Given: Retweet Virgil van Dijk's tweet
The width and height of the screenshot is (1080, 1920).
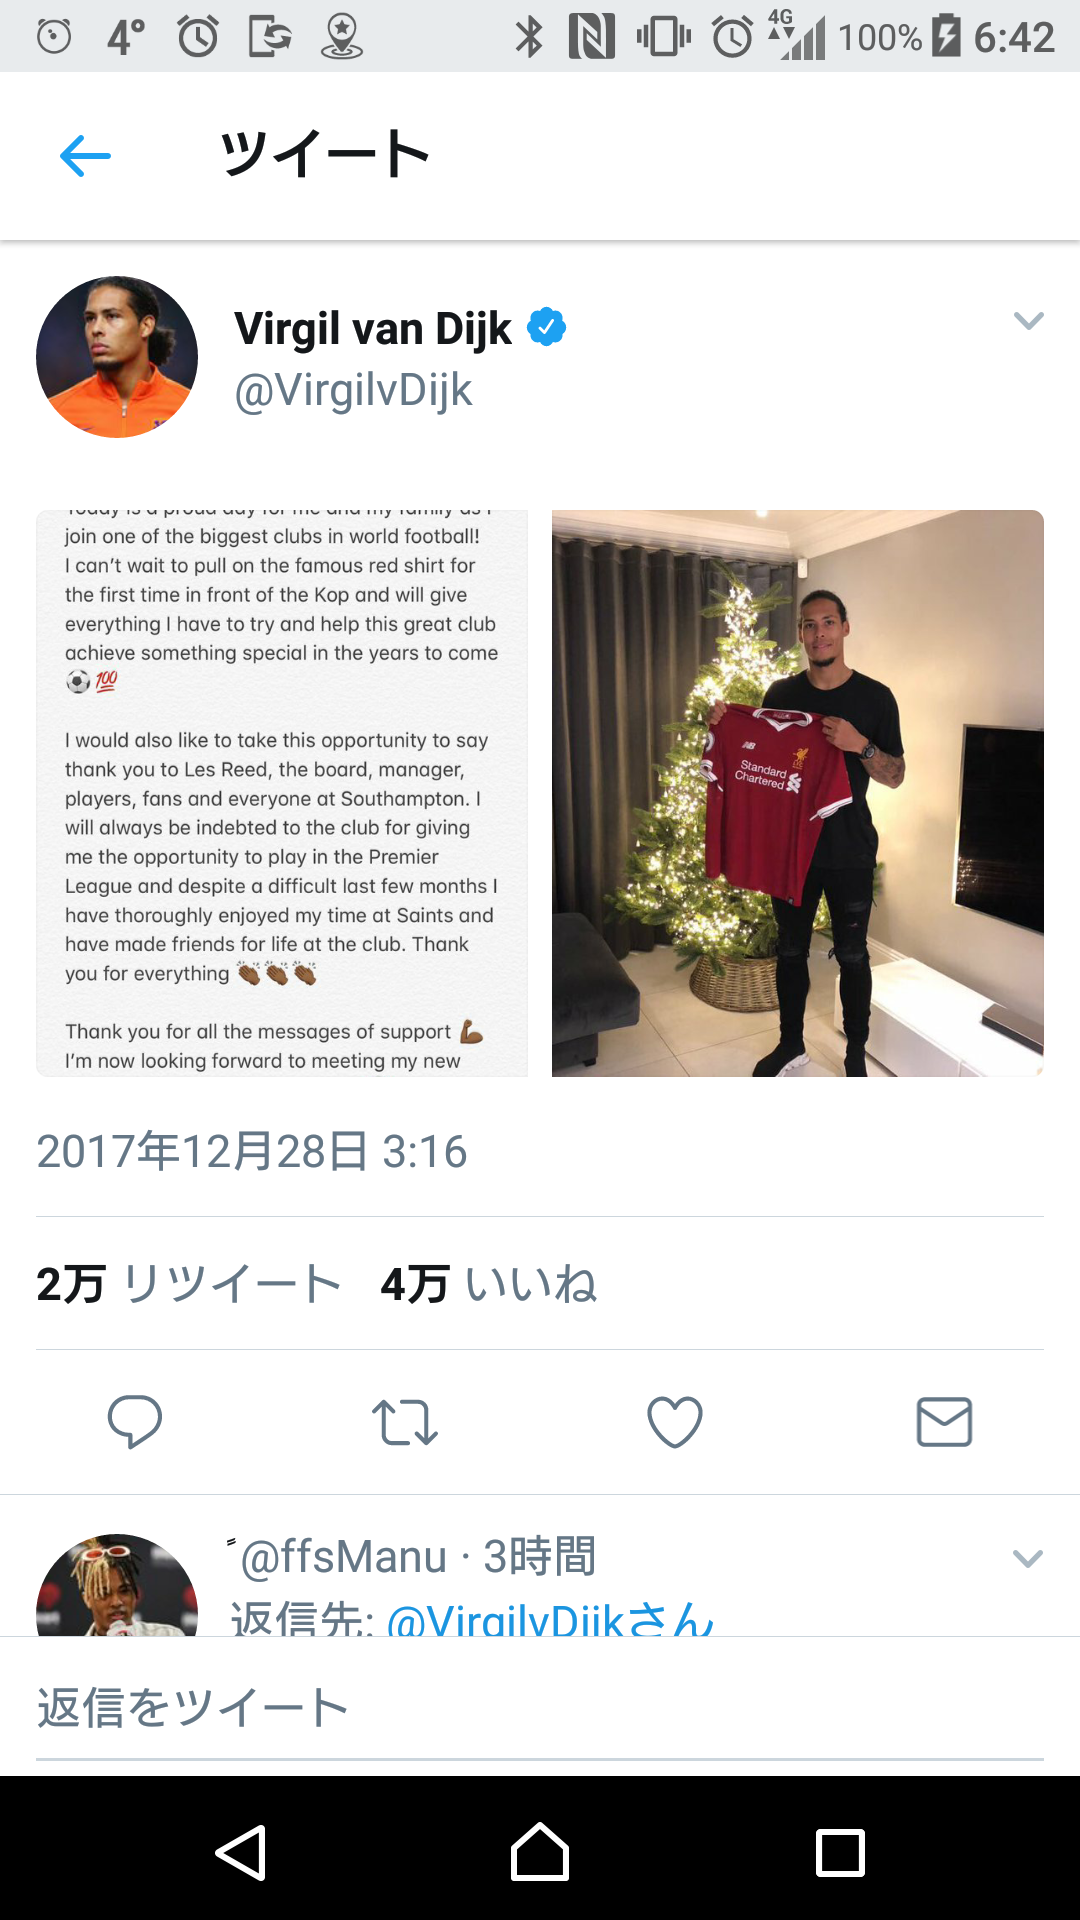Looking at the screenshot, I should 404,1421.
